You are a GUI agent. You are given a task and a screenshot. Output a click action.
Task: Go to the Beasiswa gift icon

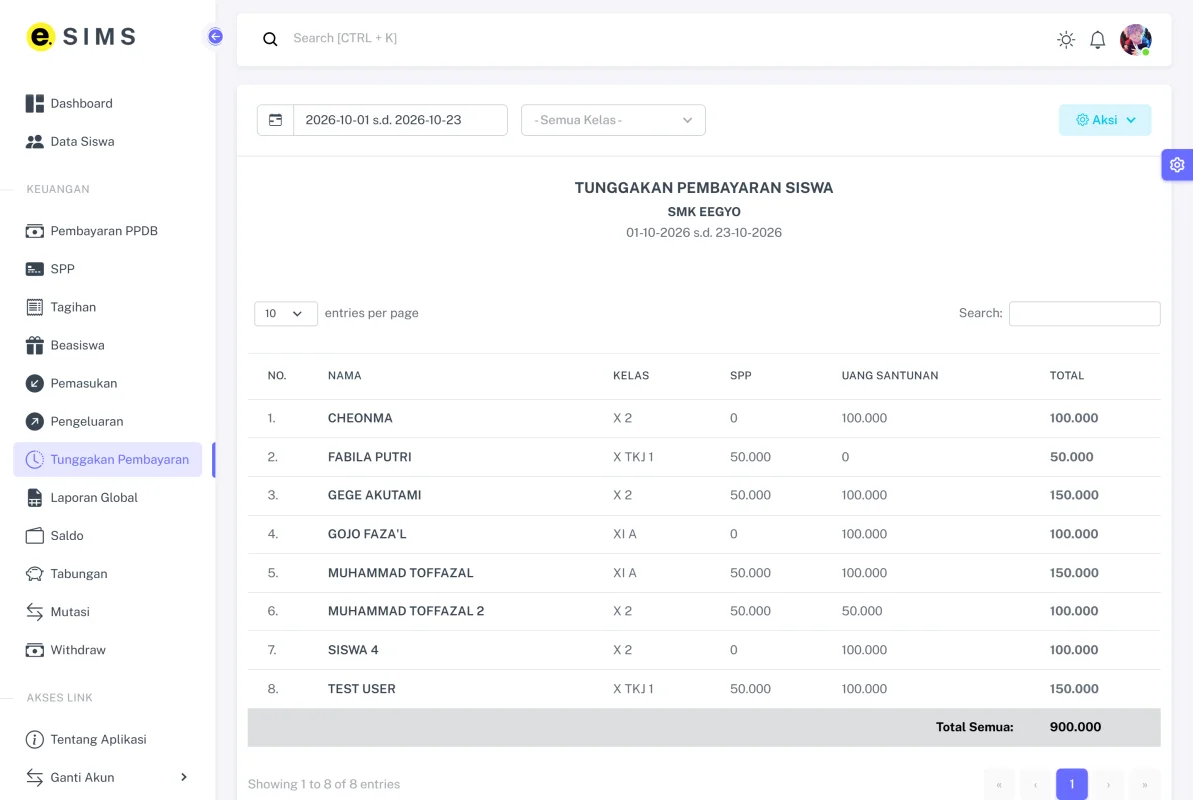[x=35, y=345]
